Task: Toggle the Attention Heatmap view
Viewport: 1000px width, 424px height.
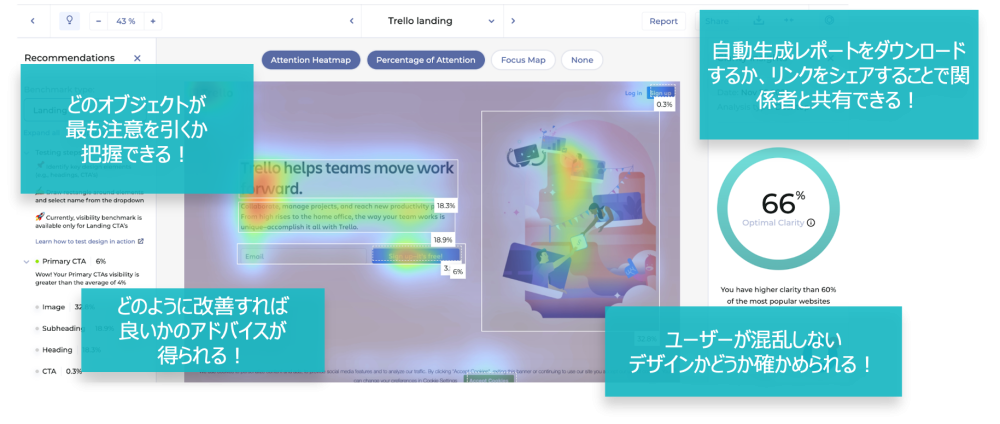Action: coord(310,60)
